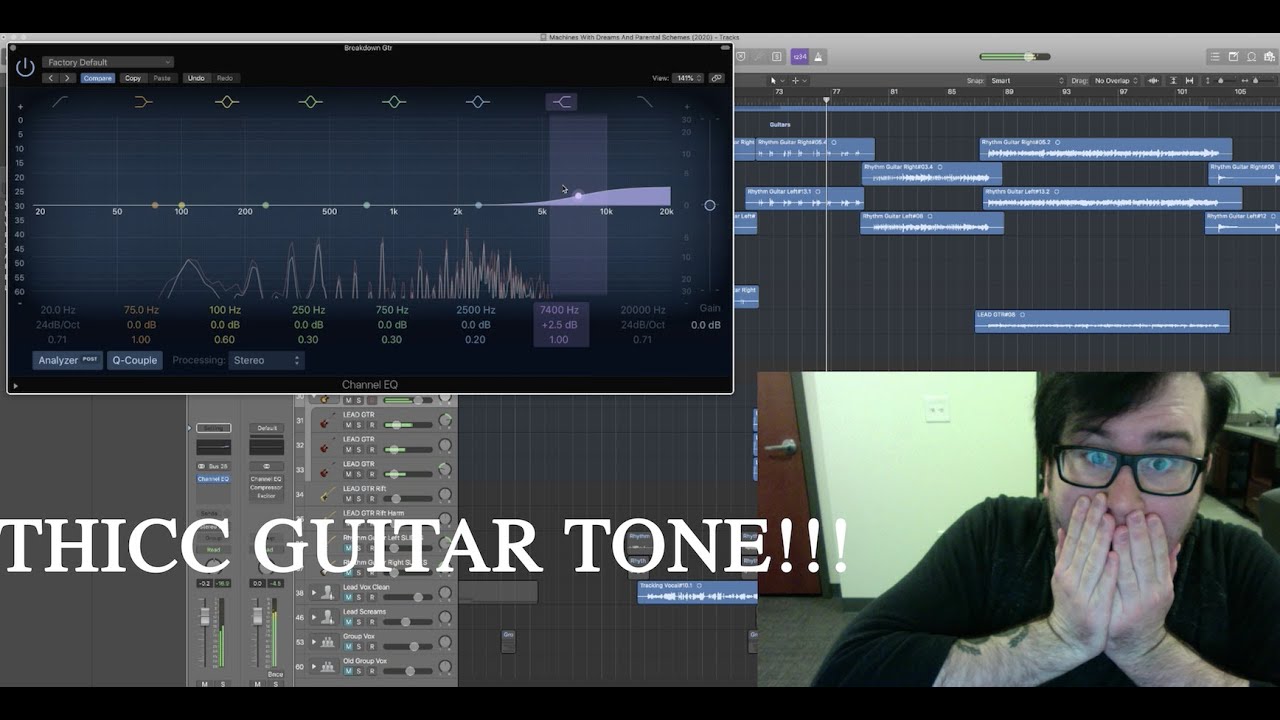
Task: Open the List Editors icon
Action: 1215,57
